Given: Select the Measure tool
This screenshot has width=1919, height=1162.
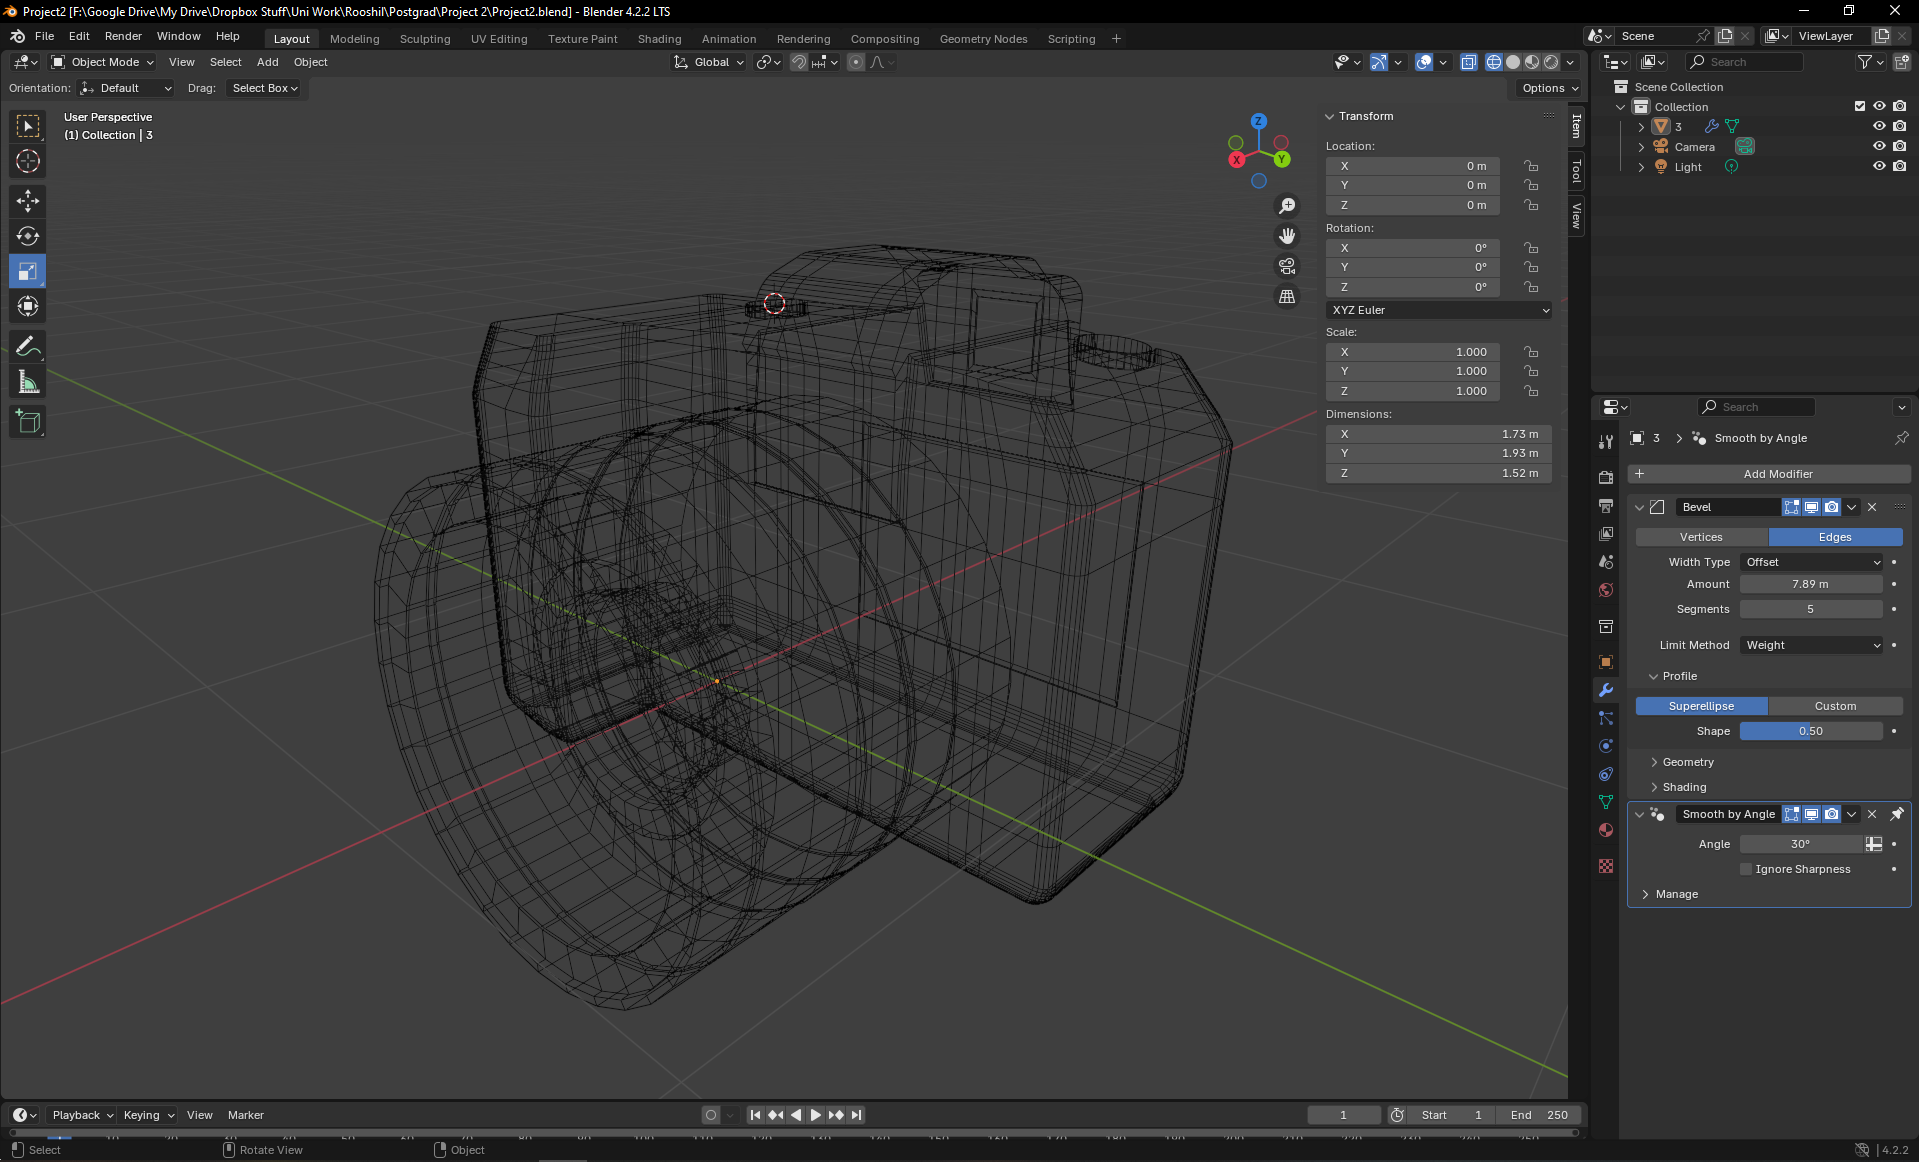Looking at the screenshot, I should (x=27, y=381).
